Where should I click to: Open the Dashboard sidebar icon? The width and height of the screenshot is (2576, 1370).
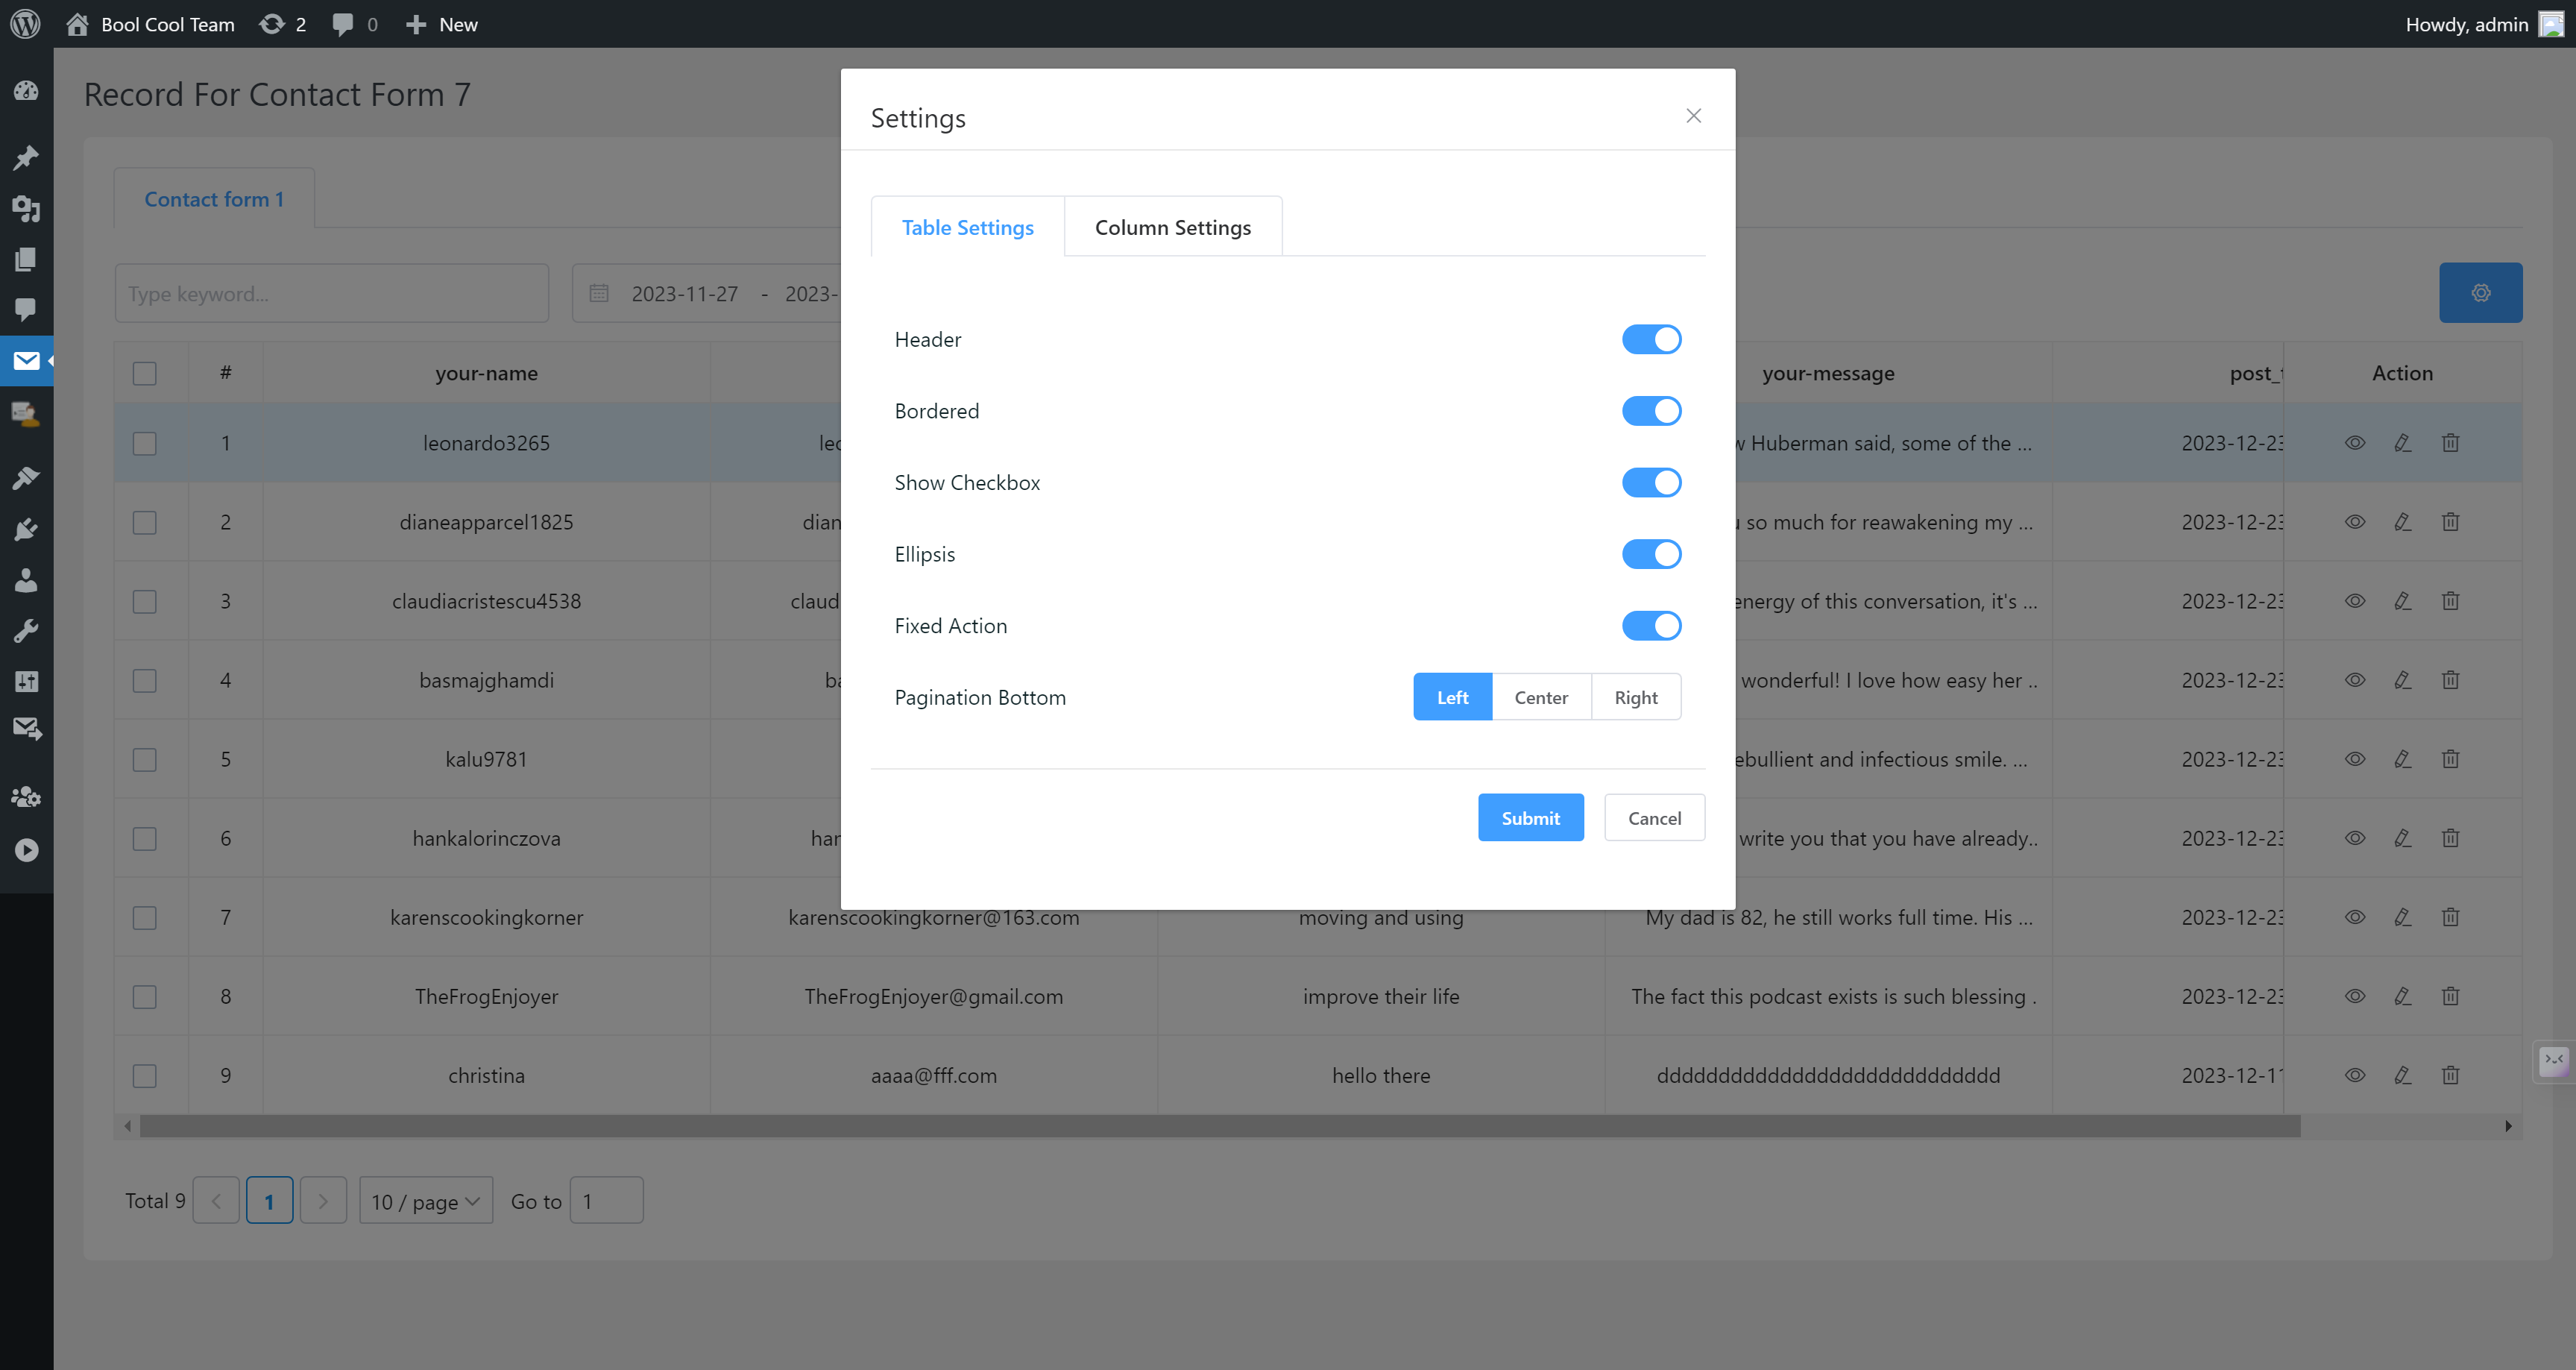(x=26, y=91)
